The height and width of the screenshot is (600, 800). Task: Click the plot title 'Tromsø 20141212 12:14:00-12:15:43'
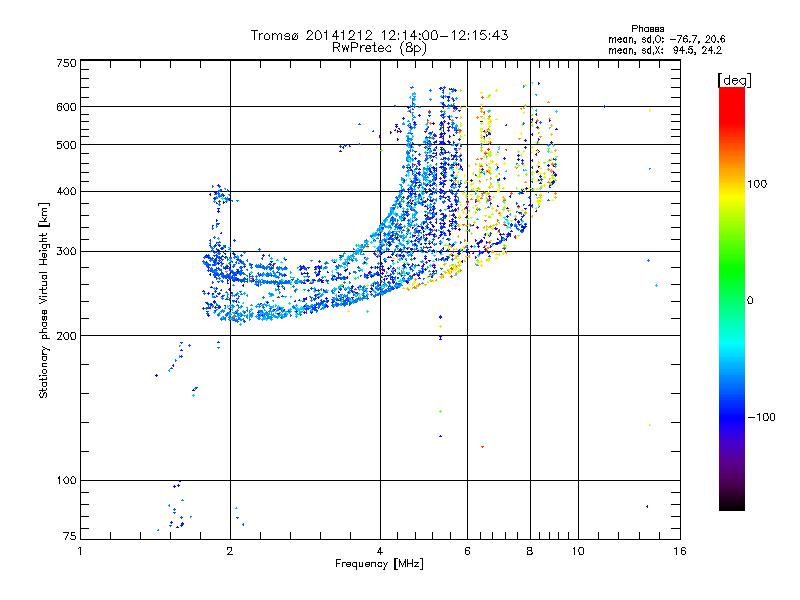(379, 35)
